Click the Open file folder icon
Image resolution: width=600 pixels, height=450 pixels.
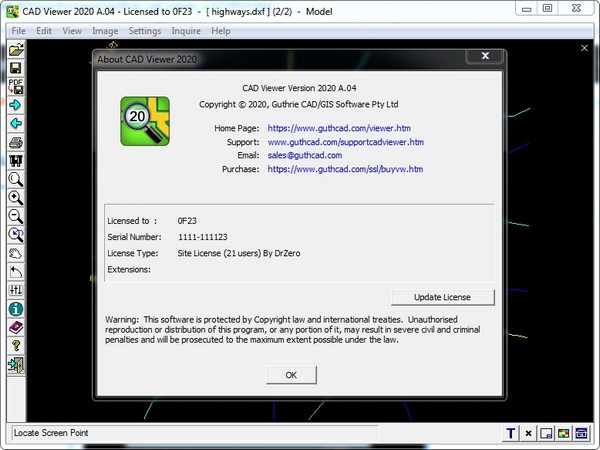pos(16,49)
